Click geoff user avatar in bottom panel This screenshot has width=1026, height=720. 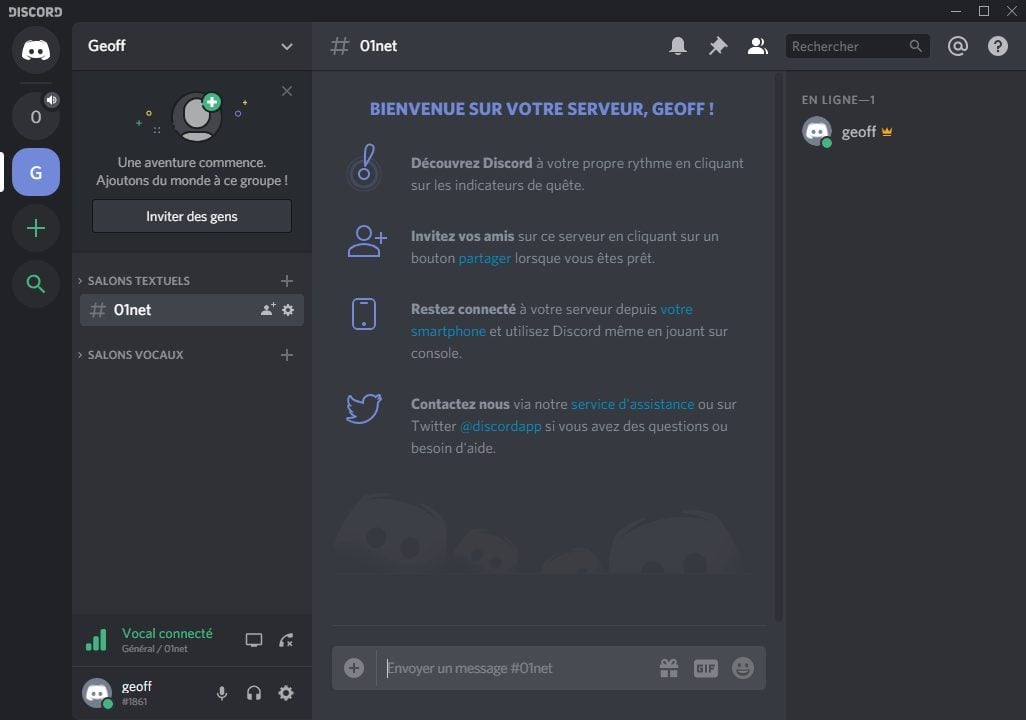(x=97, y=693)
